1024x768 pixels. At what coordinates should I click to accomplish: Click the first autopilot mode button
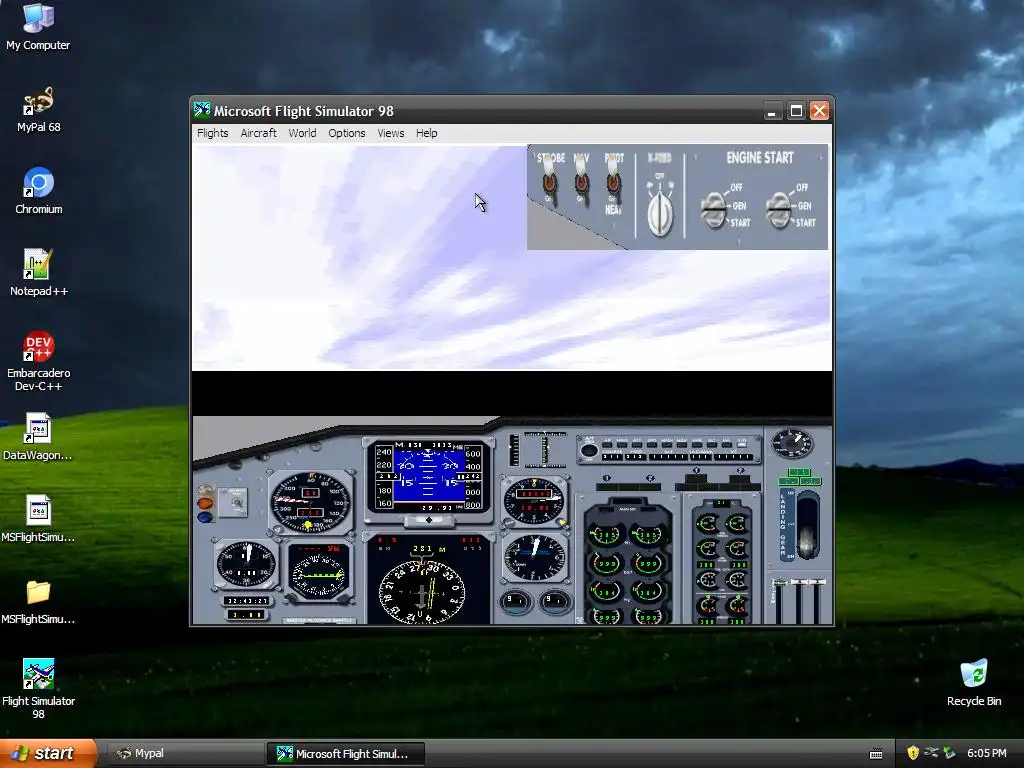coord(607,443)
